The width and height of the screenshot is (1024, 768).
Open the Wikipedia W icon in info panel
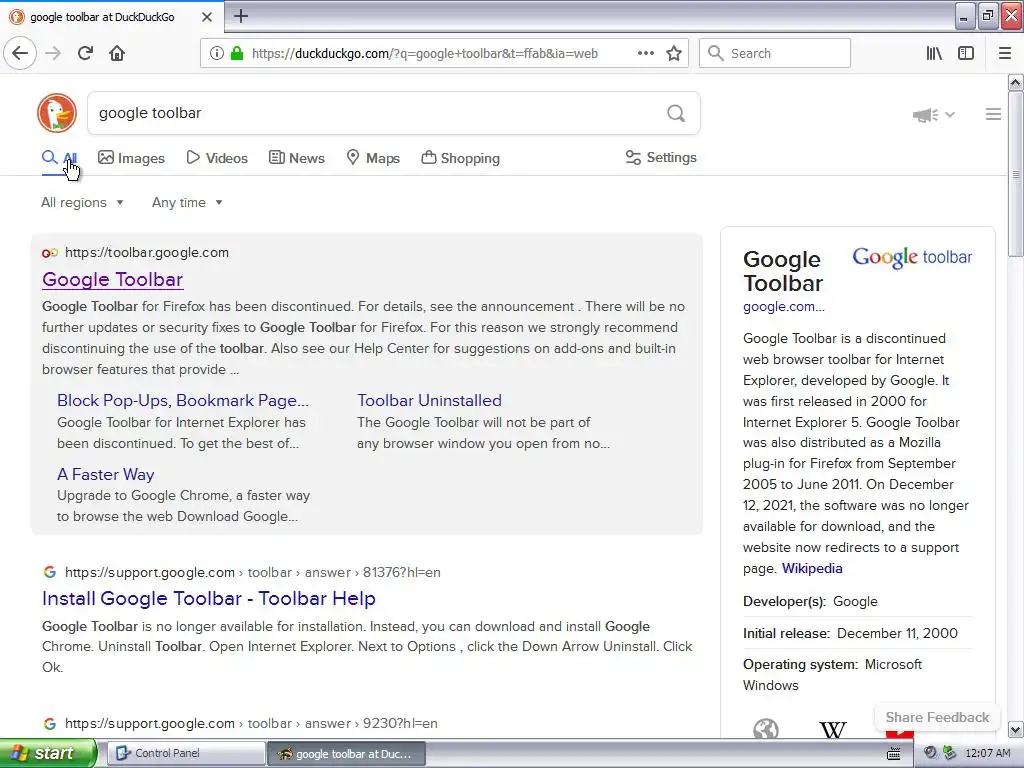(833, 729)
